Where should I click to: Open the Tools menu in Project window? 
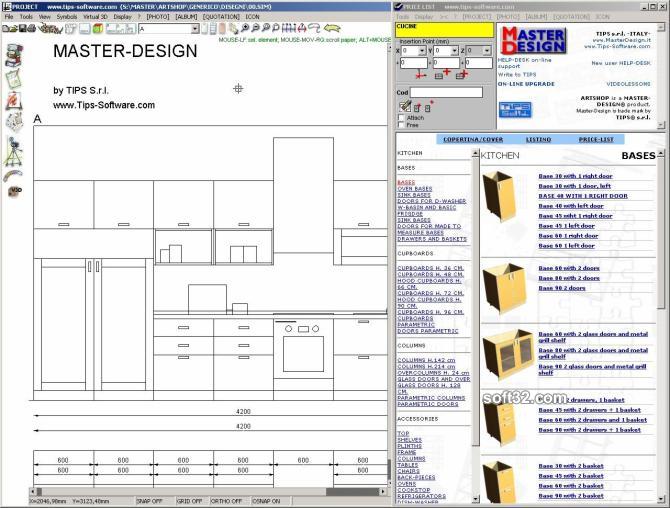coord(26,17)
